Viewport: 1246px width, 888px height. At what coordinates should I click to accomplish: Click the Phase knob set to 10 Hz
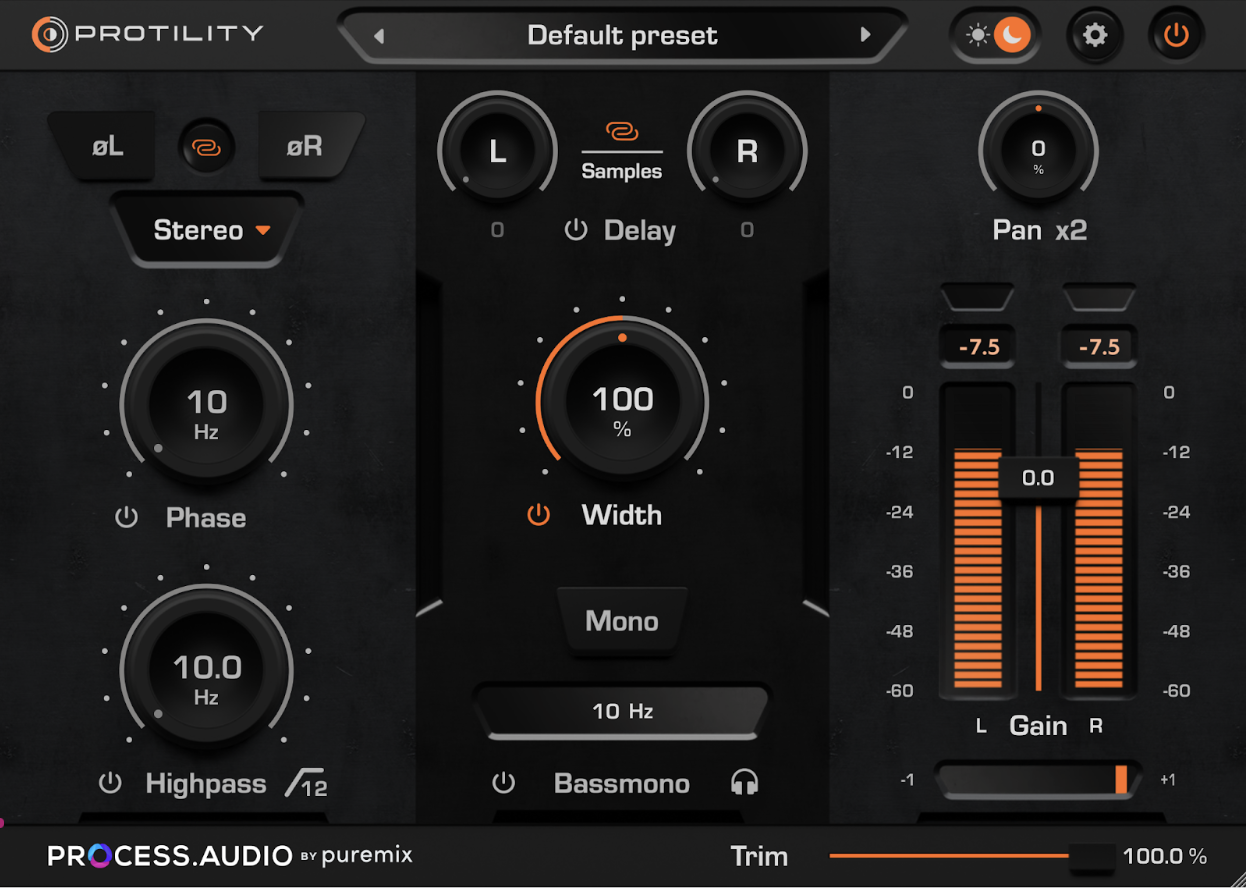(x=206, y=405)
